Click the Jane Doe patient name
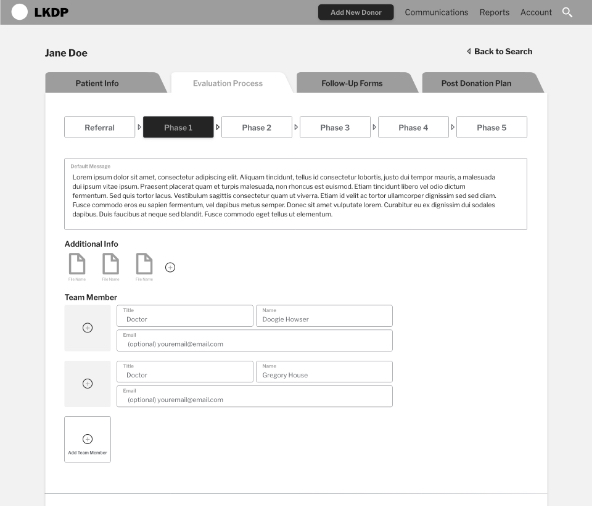The height and width of the screenshot is (506, 592). pos(66,53)
